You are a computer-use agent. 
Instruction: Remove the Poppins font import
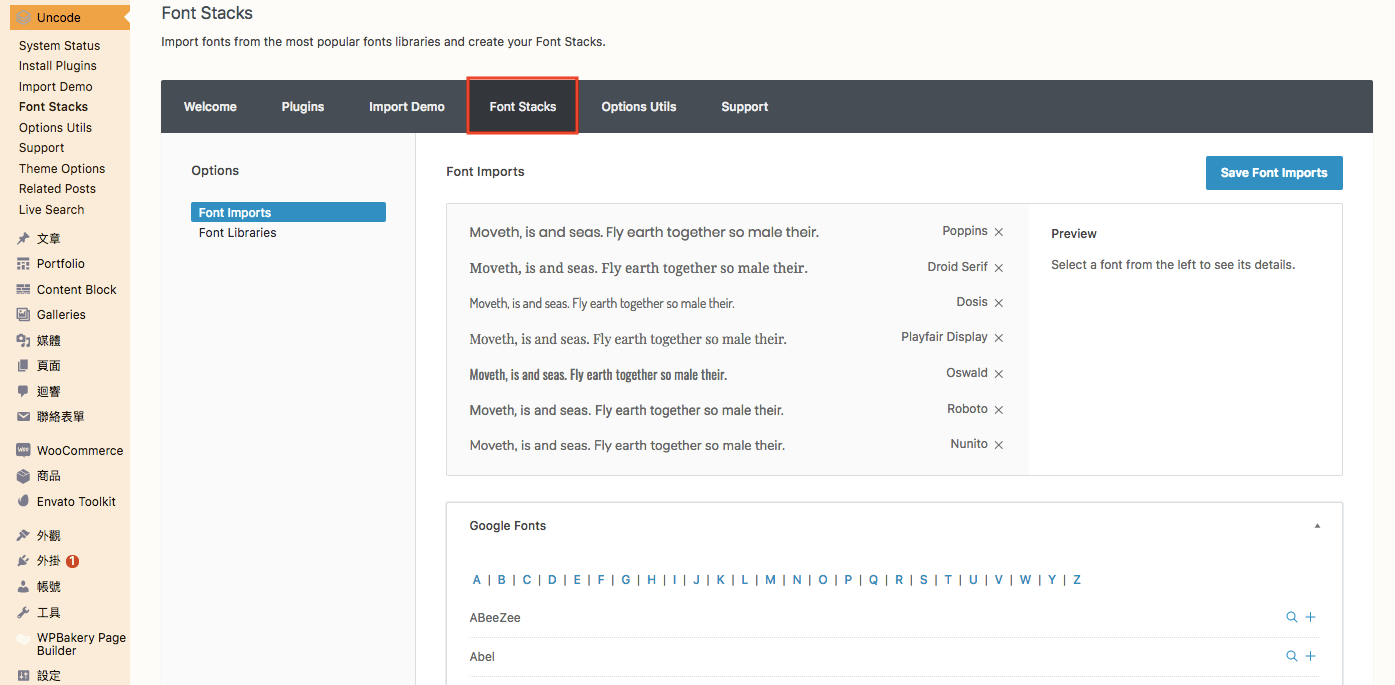tap(998, 232)
